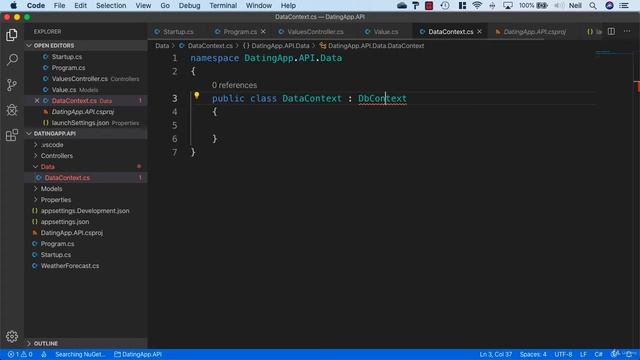Open Startup.cs from Open Editors
640x360 pixels.
pos(67,57)
